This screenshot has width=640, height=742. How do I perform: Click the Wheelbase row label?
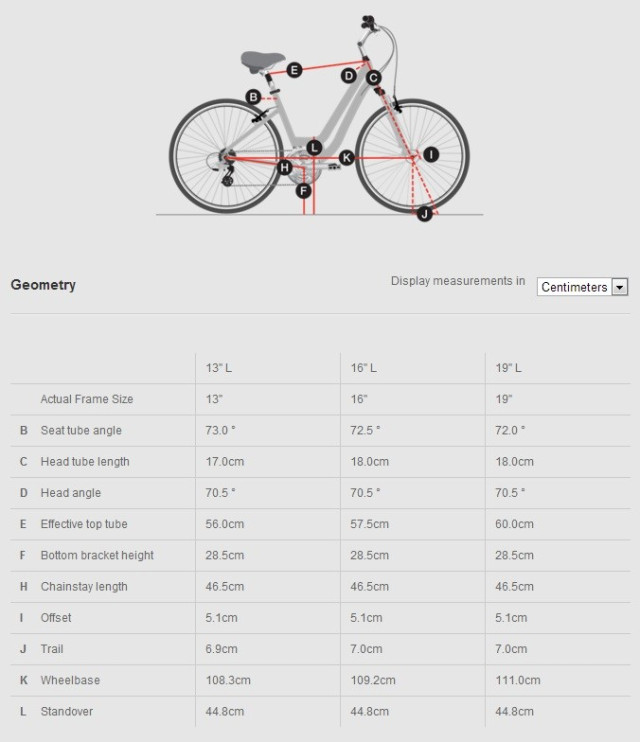click(x=70, y=680)
